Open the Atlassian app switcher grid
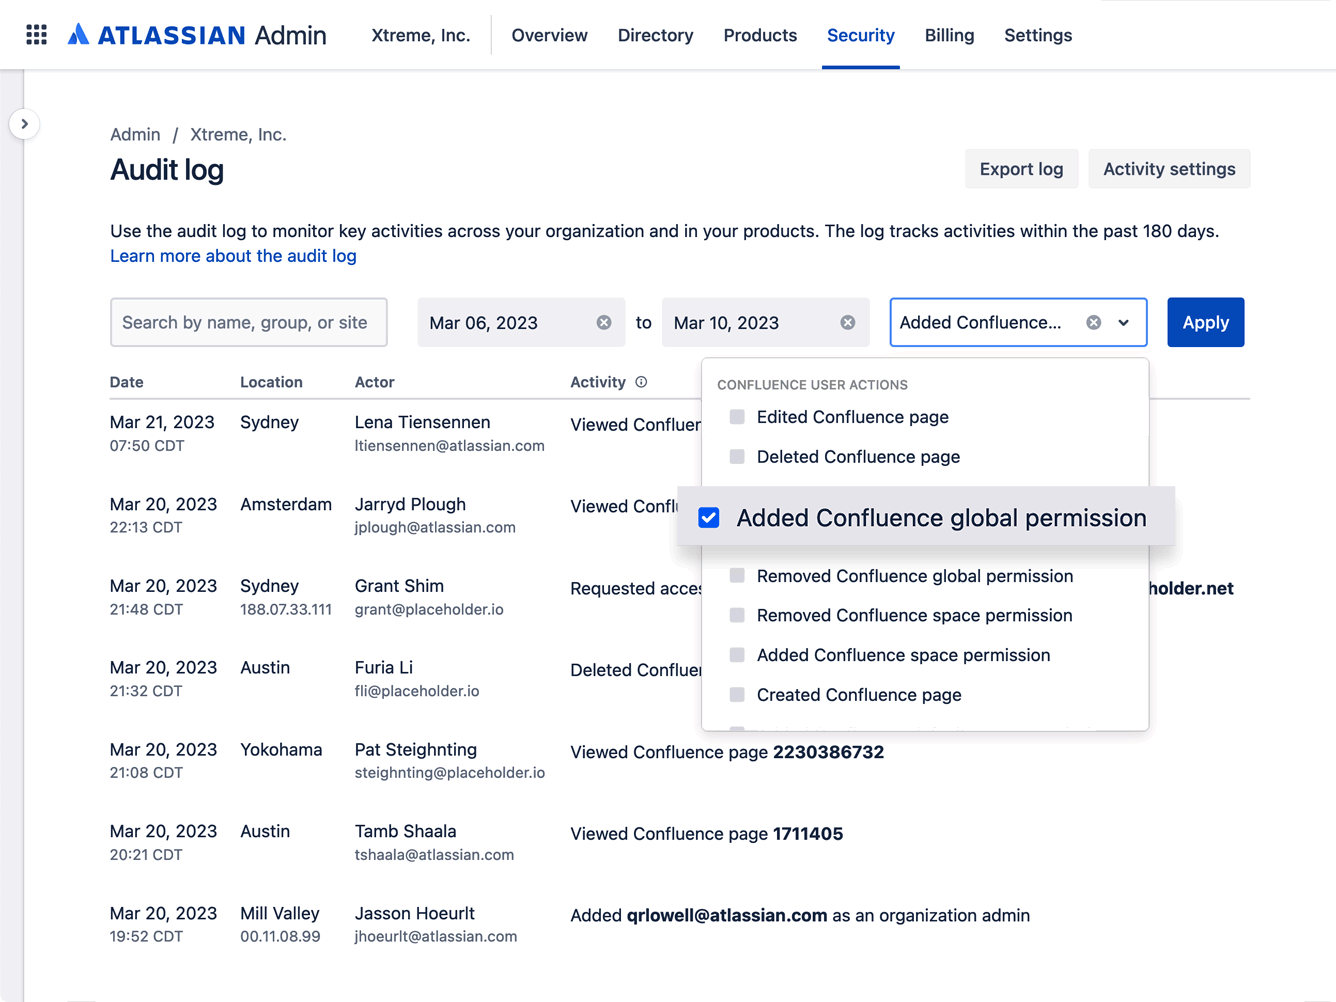The height and width of the screenshot is (1002, 1336). click(x=36, y=34)
